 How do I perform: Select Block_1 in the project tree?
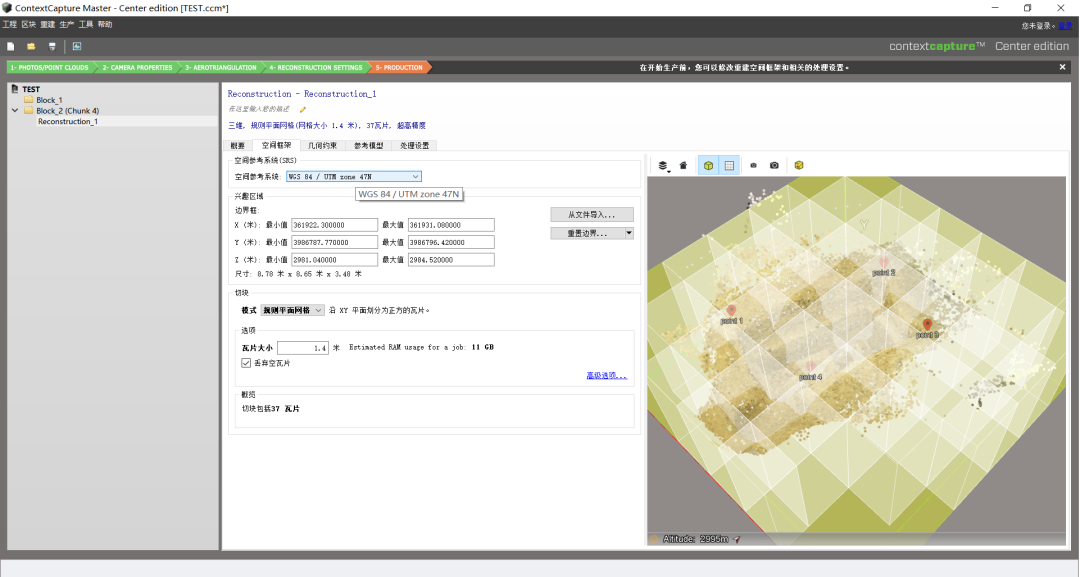tap(49, 100)
